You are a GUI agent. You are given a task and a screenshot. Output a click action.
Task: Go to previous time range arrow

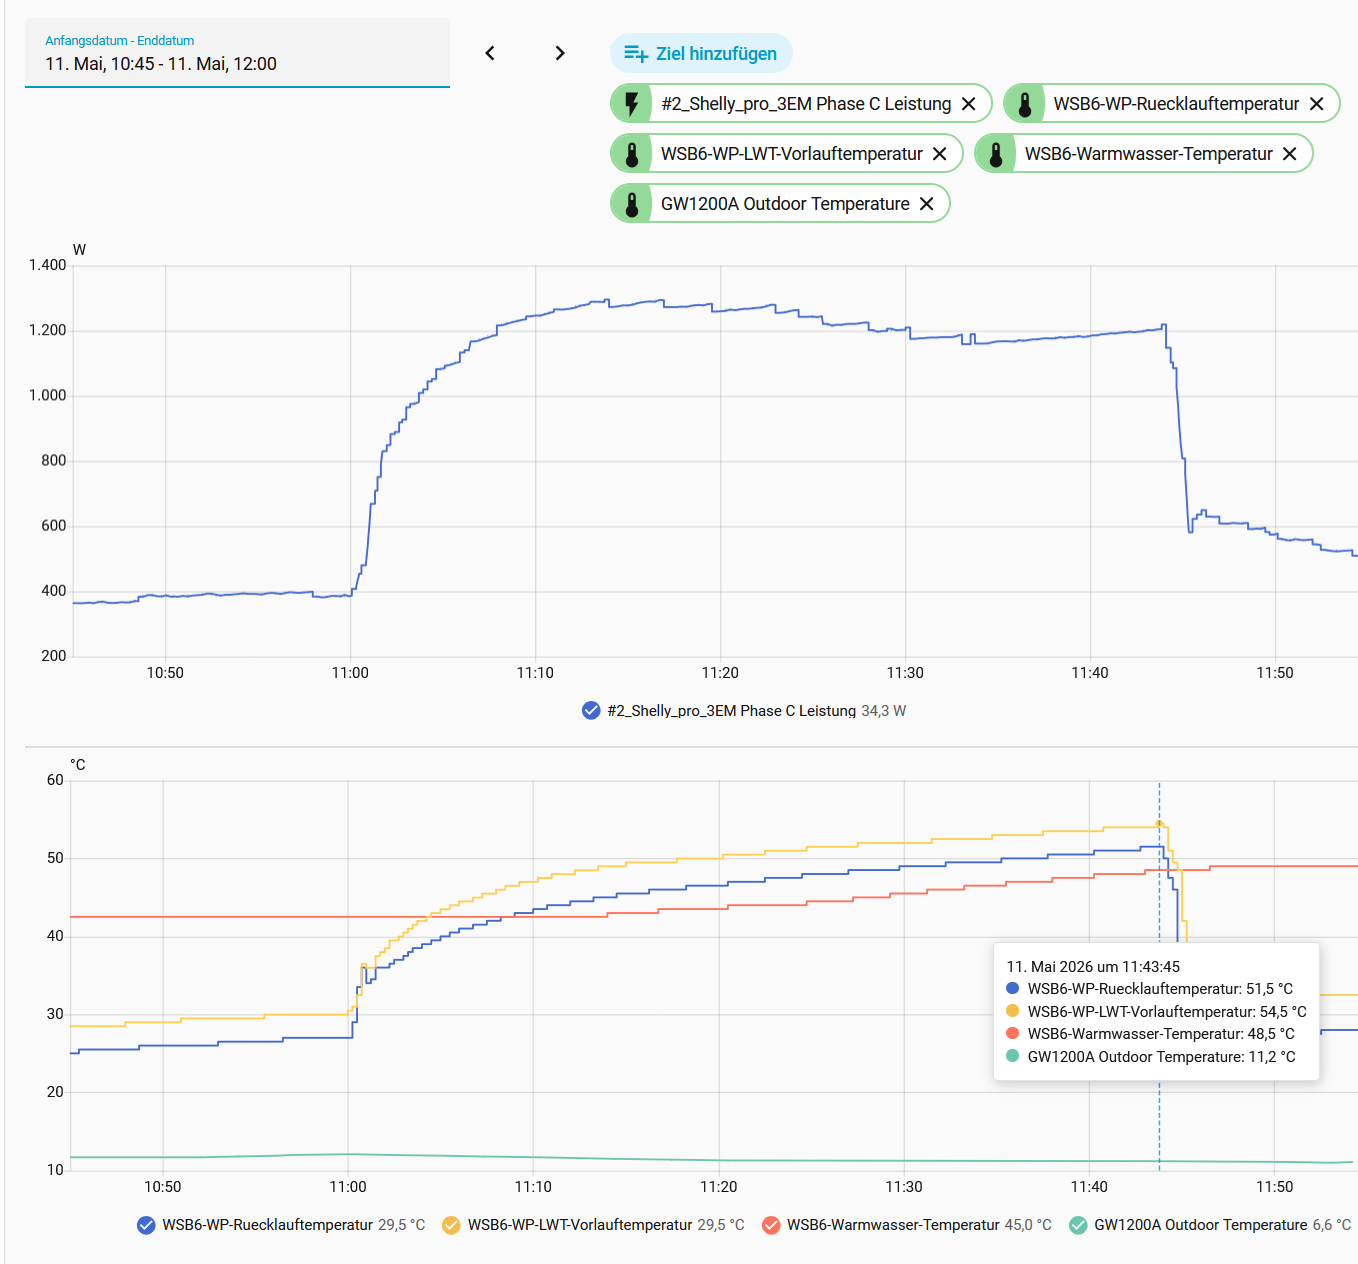pyautogui.click(x=490, y=53)
